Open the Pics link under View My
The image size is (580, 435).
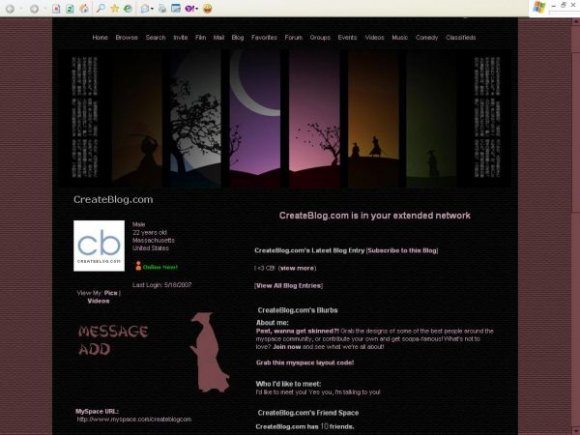click(x=110, y=293)
